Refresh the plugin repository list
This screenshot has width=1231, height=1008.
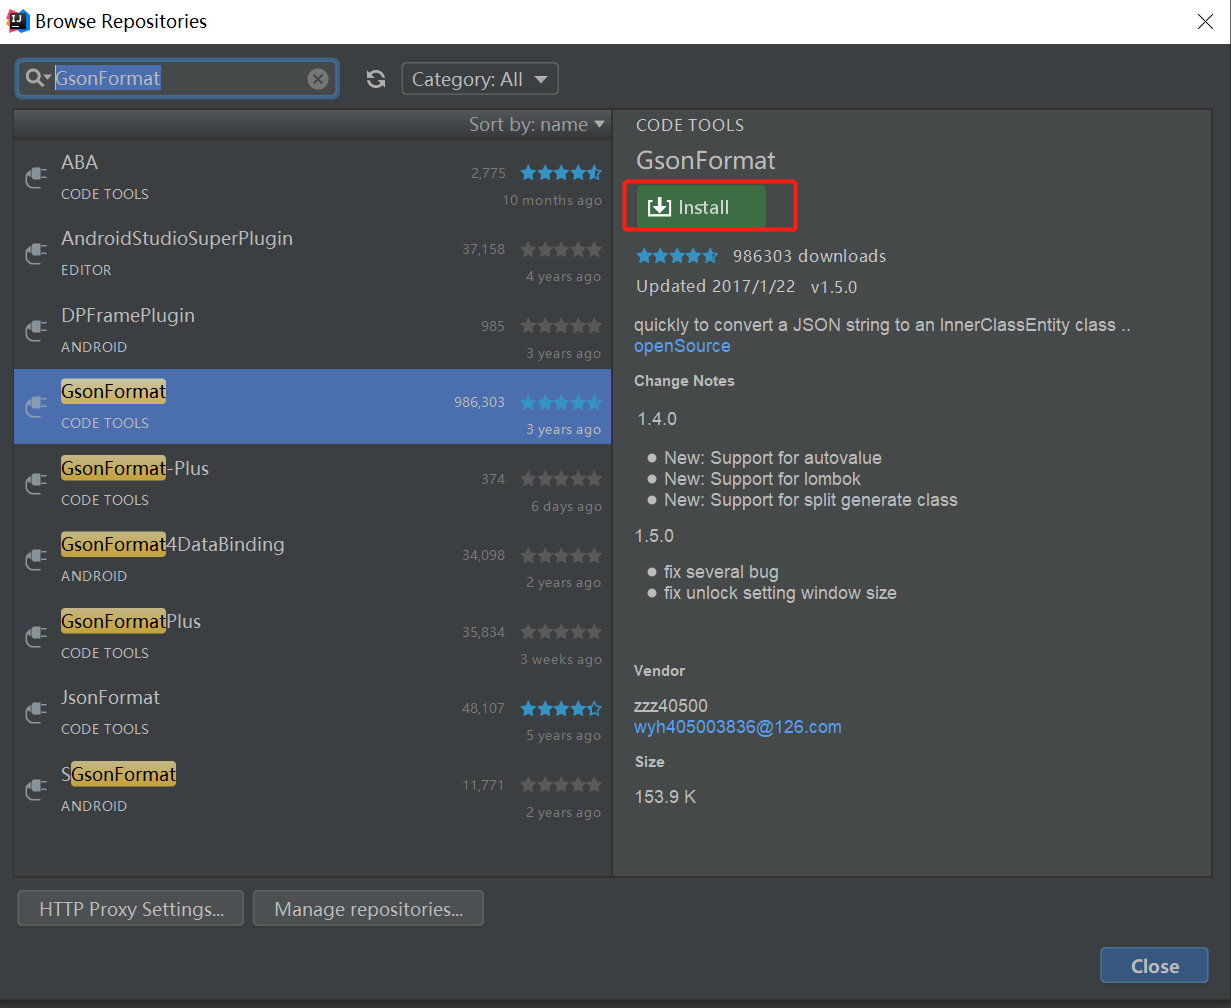click(x=376, y=79)
